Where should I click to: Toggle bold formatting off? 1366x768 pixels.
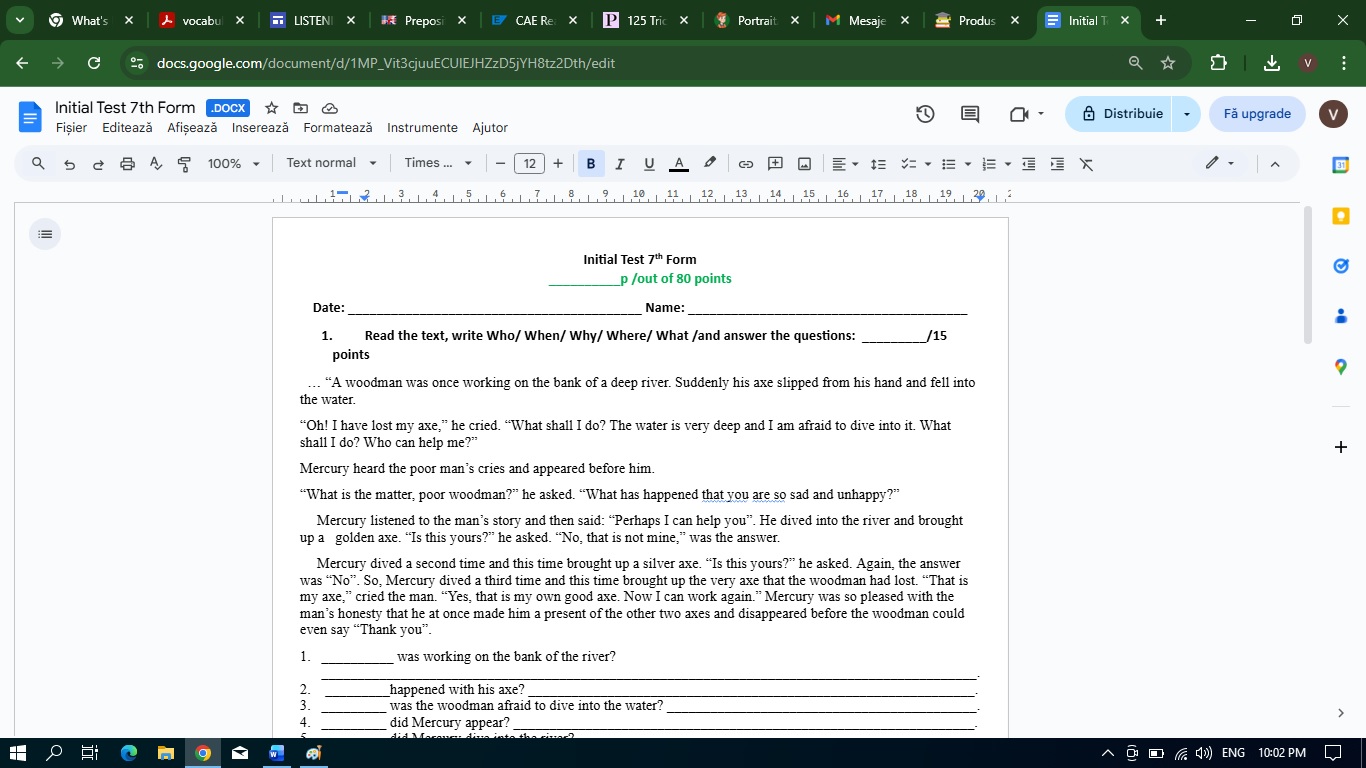tap(591, 164)
